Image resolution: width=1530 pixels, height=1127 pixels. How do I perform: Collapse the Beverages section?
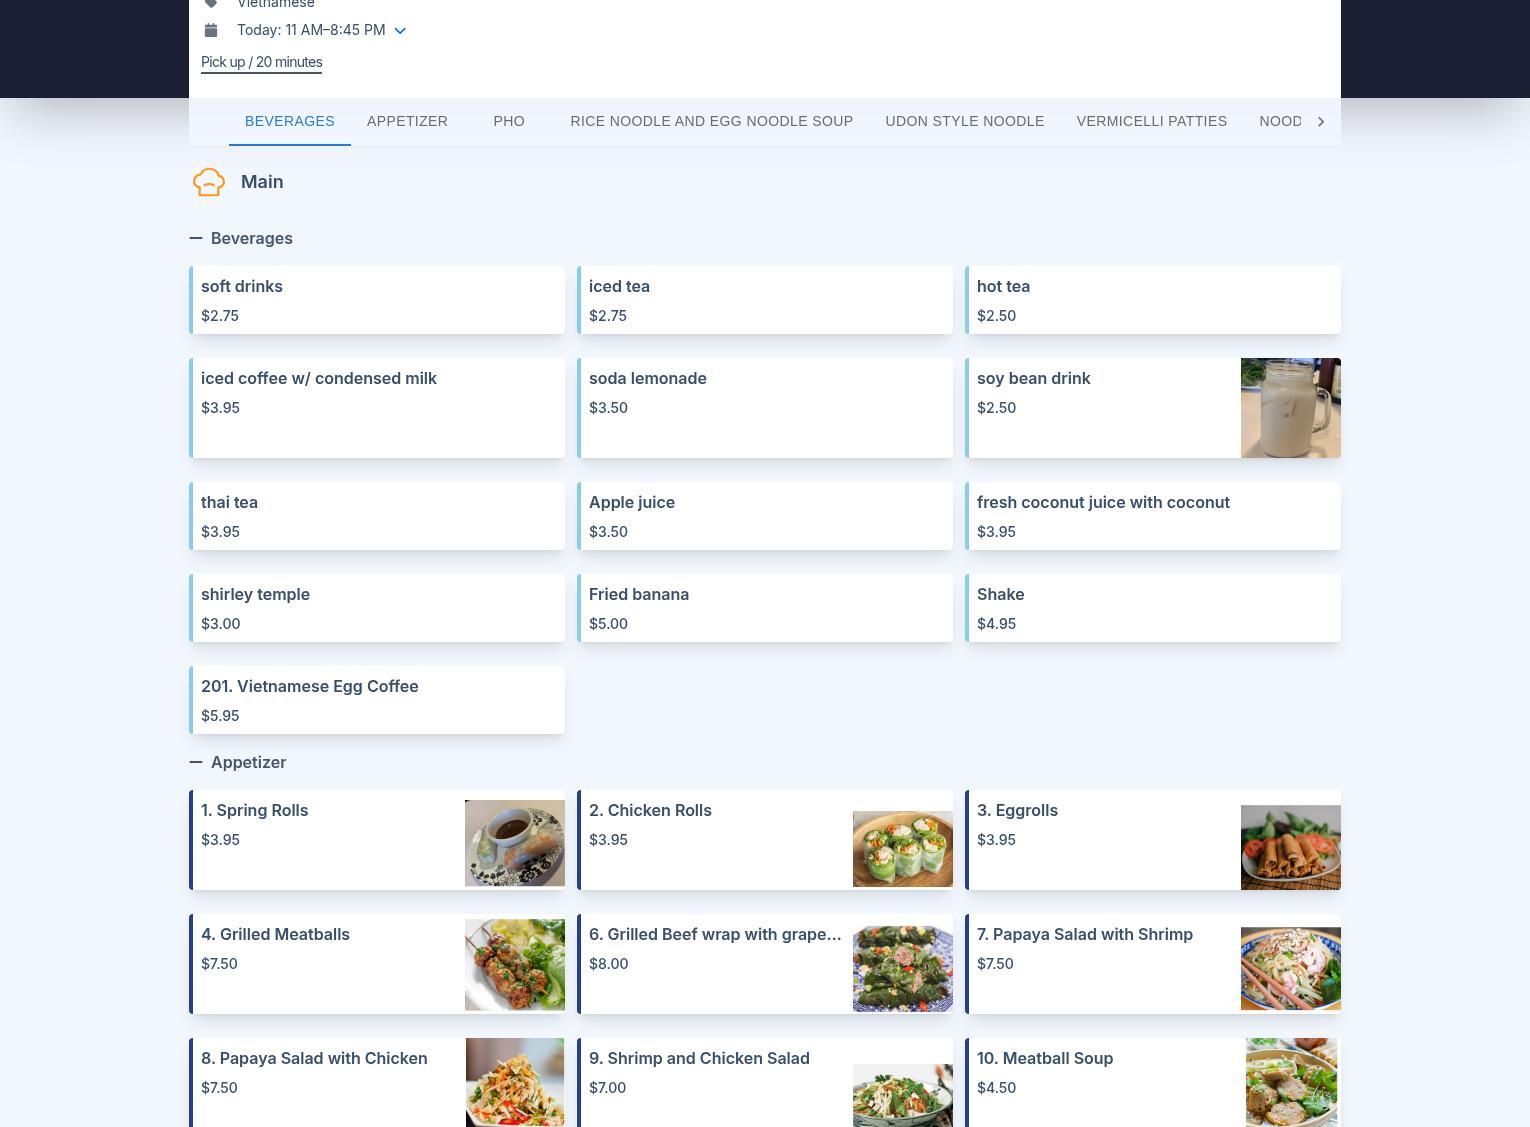(196, 238)
